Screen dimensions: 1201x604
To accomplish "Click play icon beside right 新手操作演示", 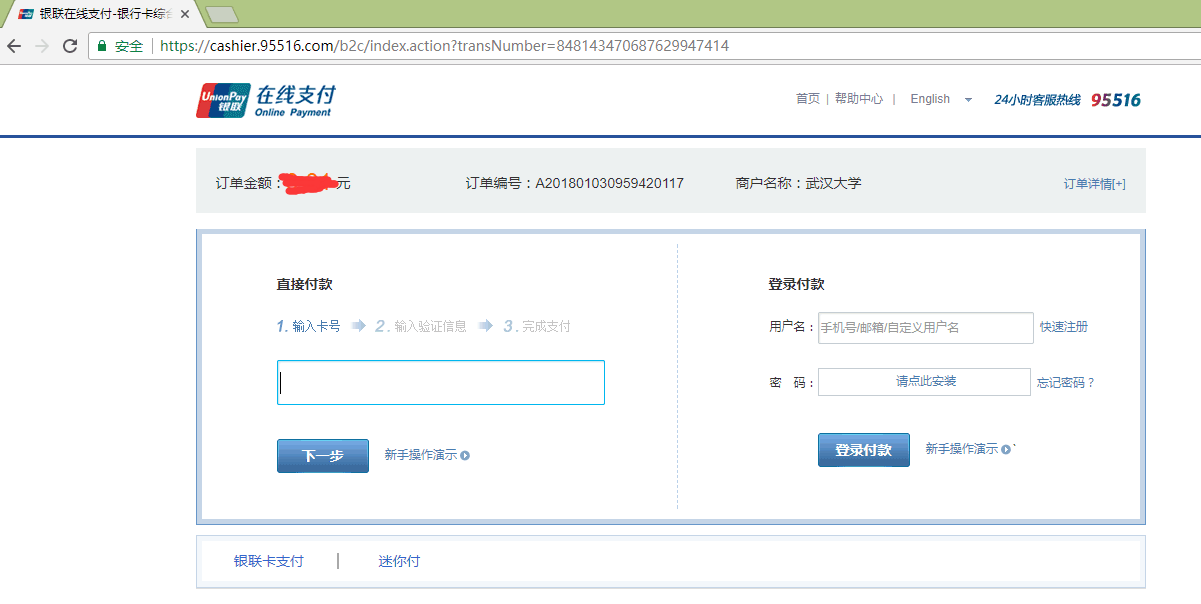I will pyautogui.click(x=1006, y=449).
